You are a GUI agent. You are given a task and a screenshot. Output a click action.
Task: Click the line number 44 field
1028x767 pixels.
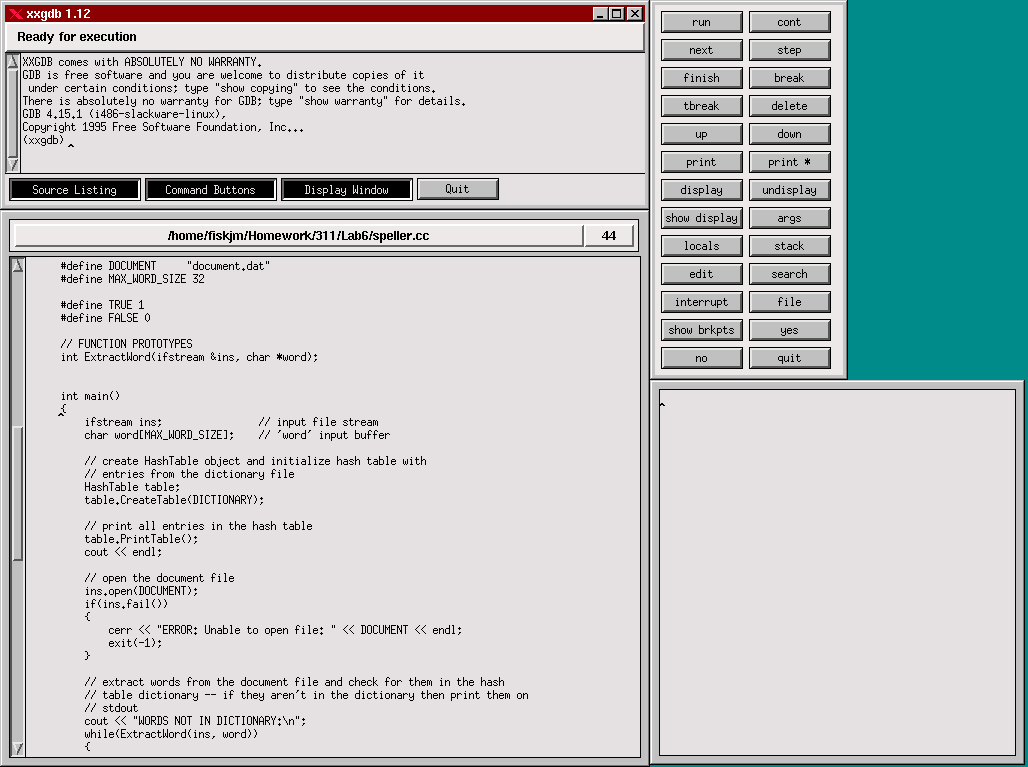coord(609,236)
